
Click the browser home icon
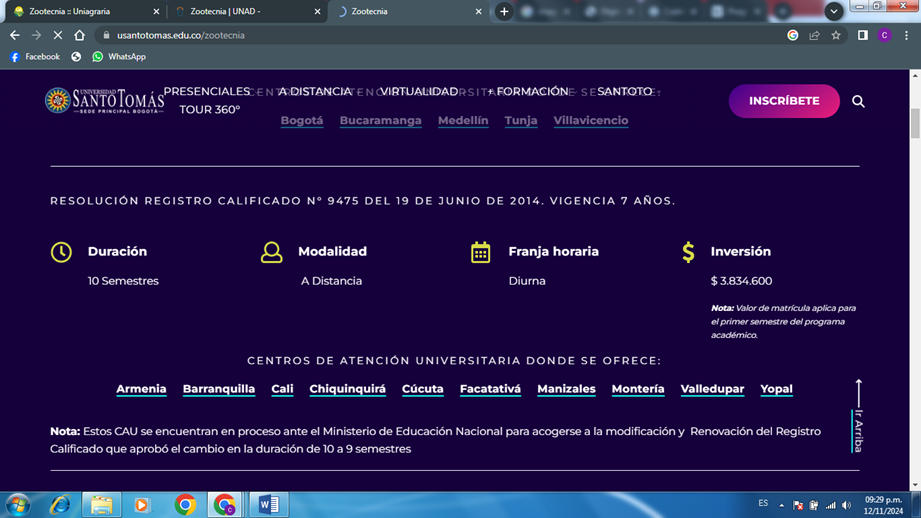click(80, 35)
